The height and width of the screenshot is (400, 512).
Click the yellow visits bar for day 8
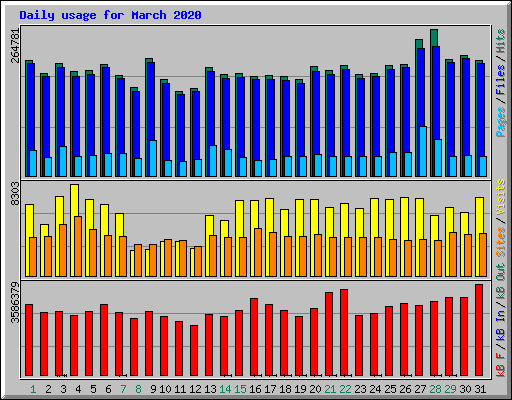click(x=132, y=263)
